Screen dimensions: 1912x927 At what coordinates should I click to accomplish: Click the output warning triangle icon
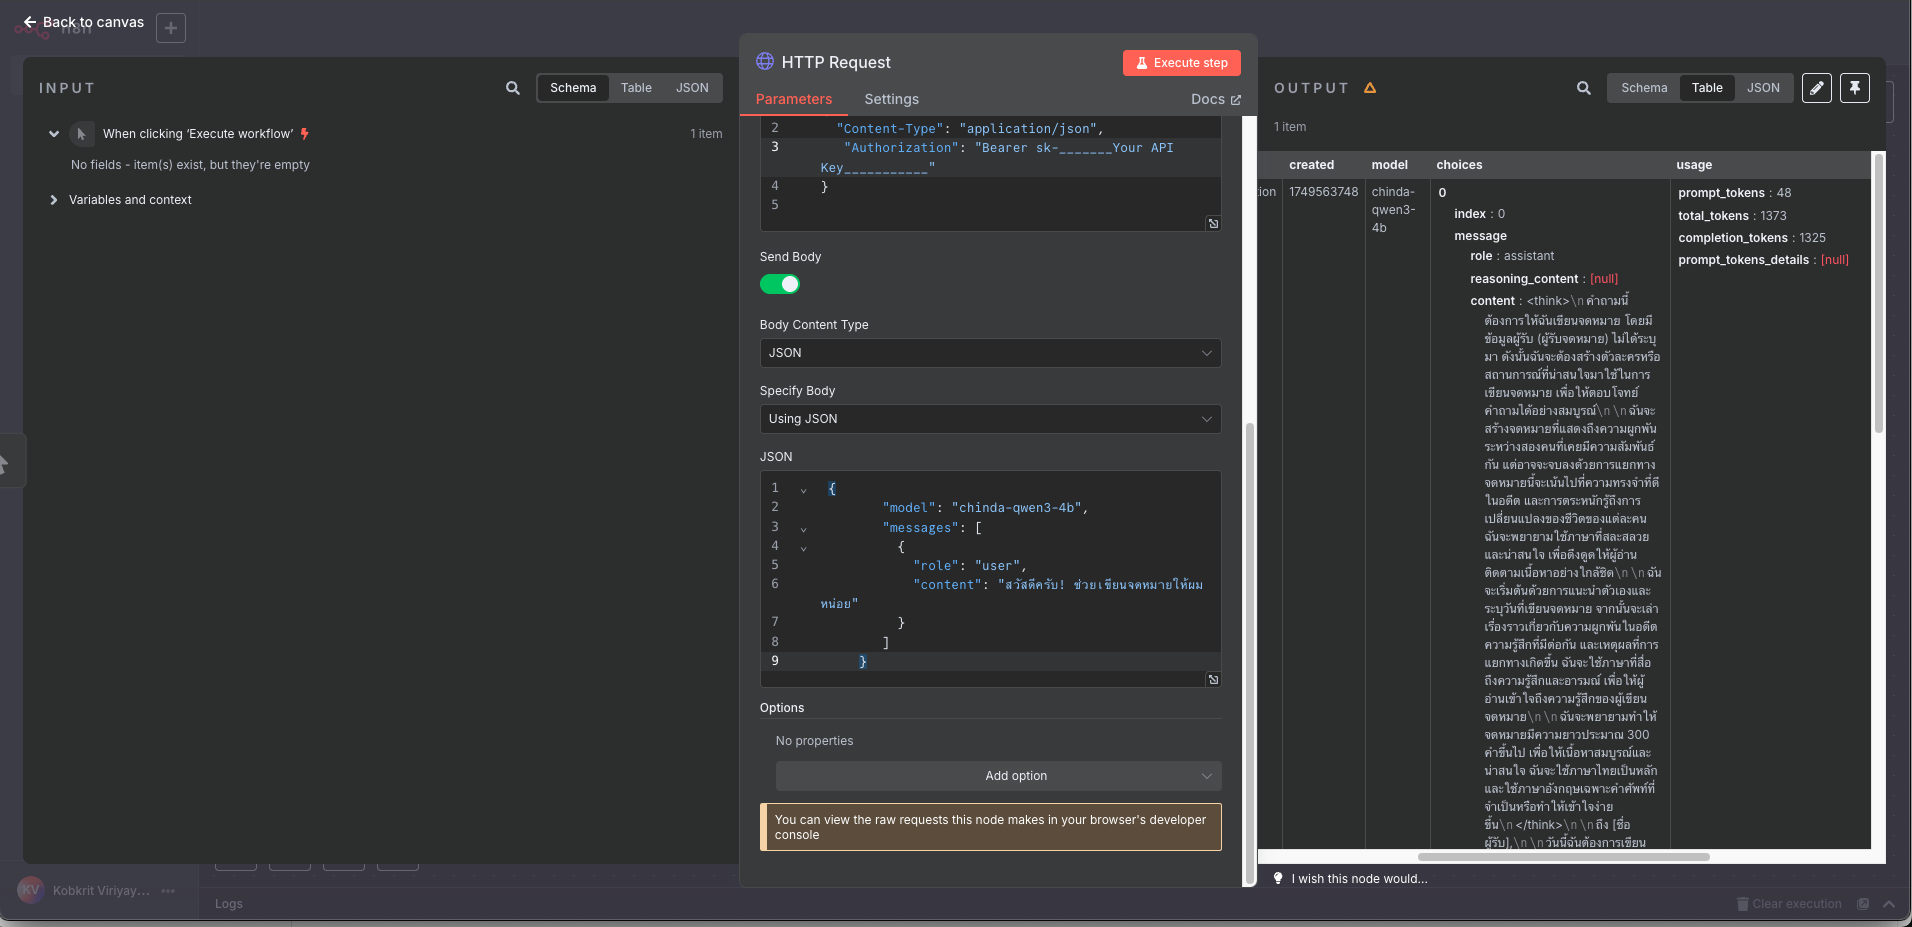tap(1370, 88)
